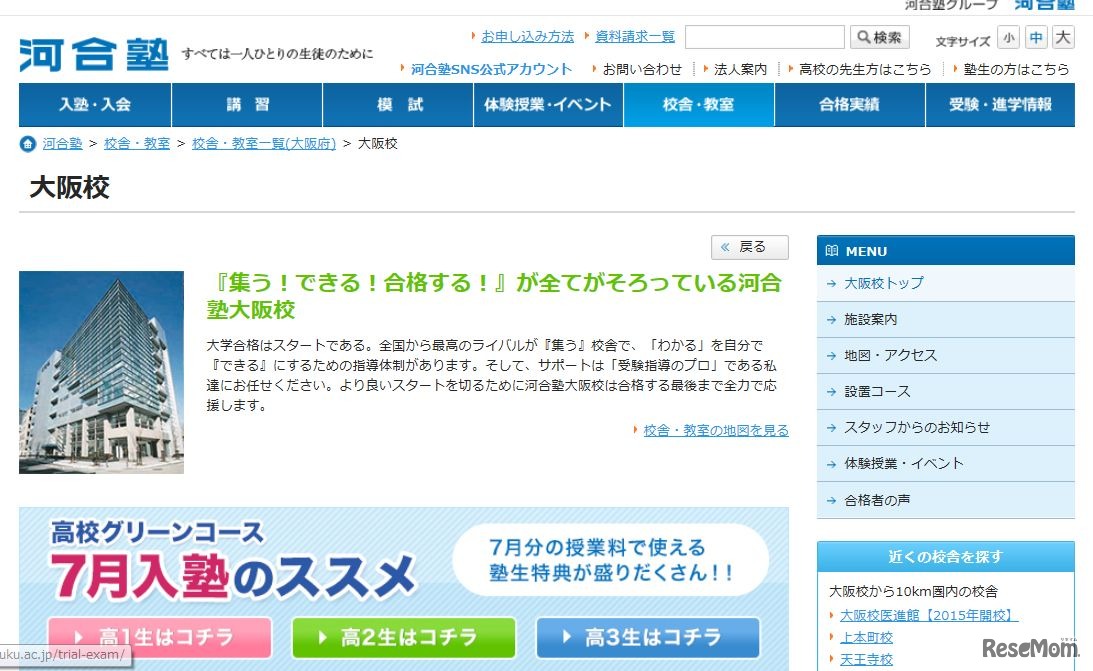Click 高2生はコチラ green button
This screenshot has width=1093, height=671.
click(404, 638)
